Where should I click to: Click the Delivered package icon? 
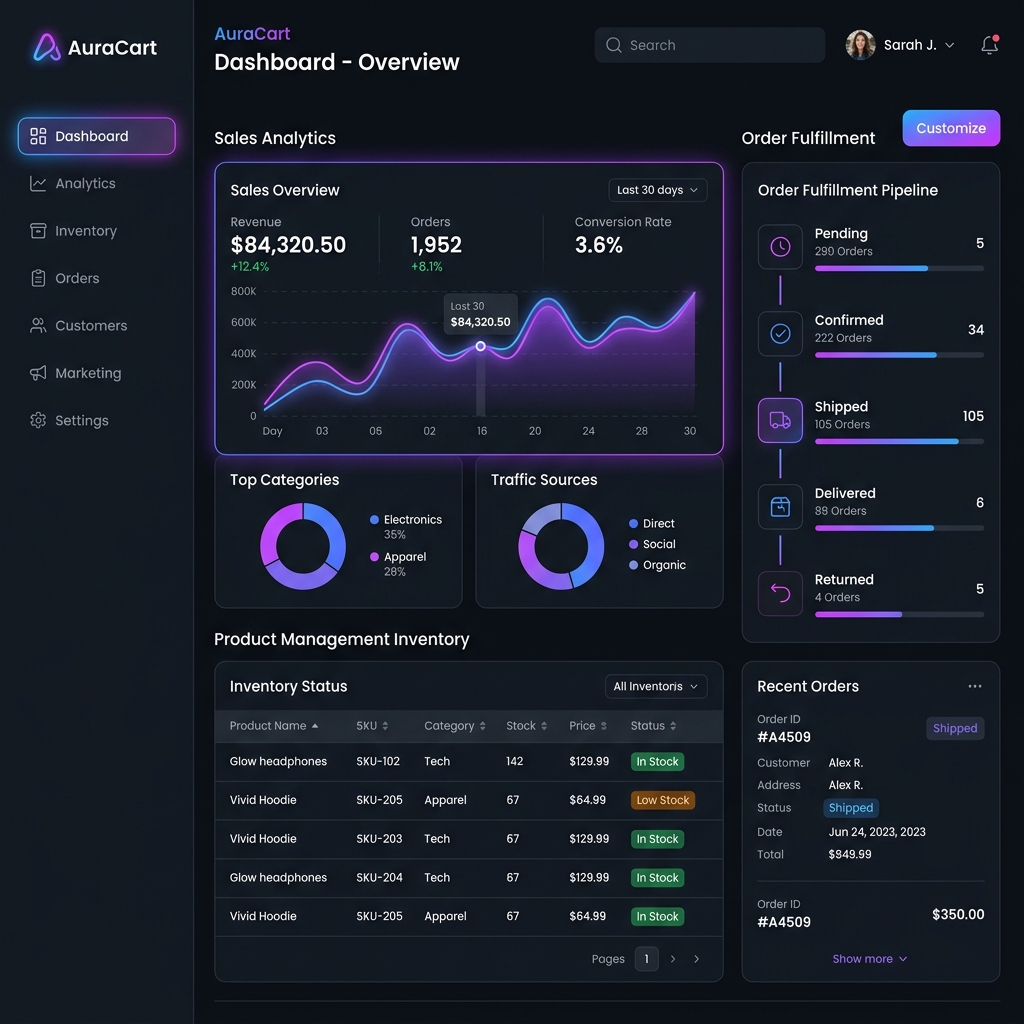(780, 506)
